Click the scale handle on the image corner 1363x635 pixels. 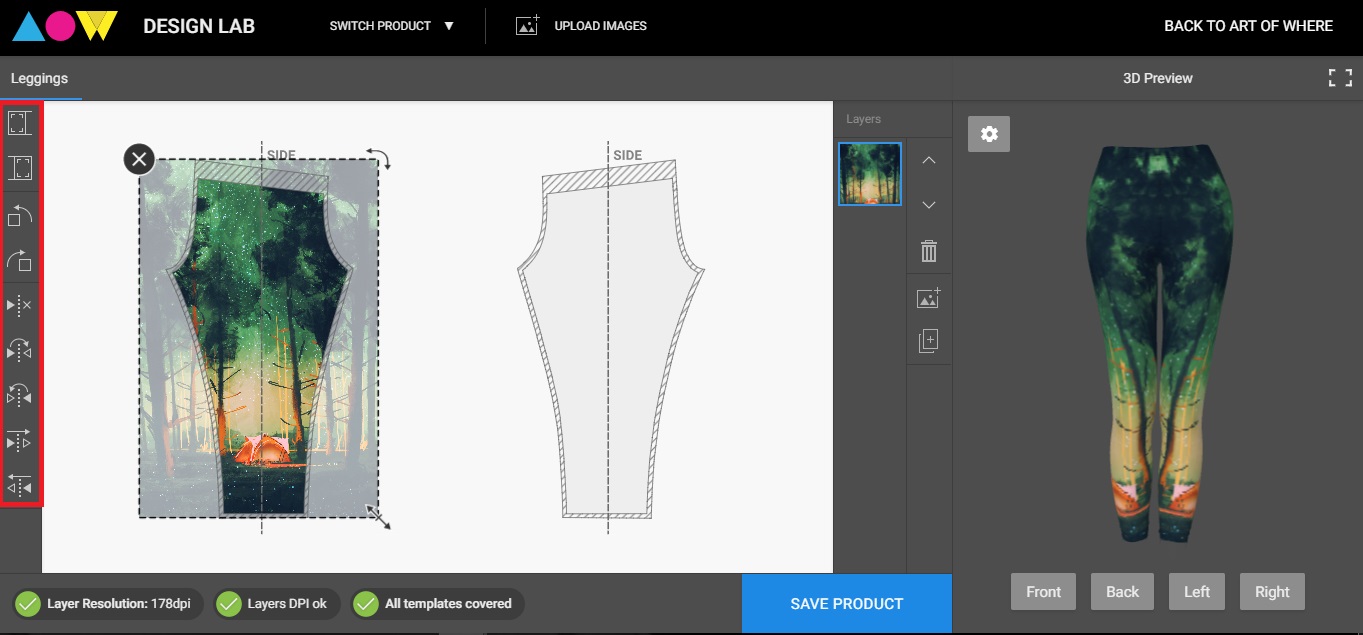pyautogui.click(x=378, y=516)
